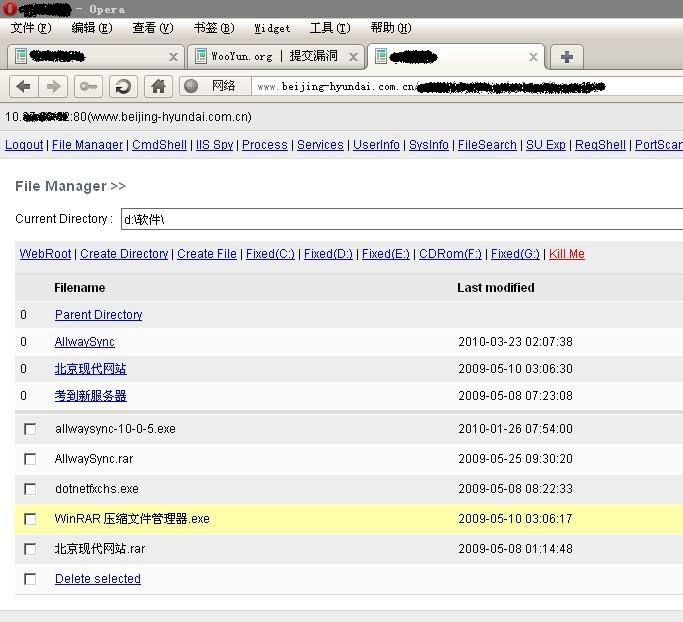Open the password wand key icon

pos(88,87)
